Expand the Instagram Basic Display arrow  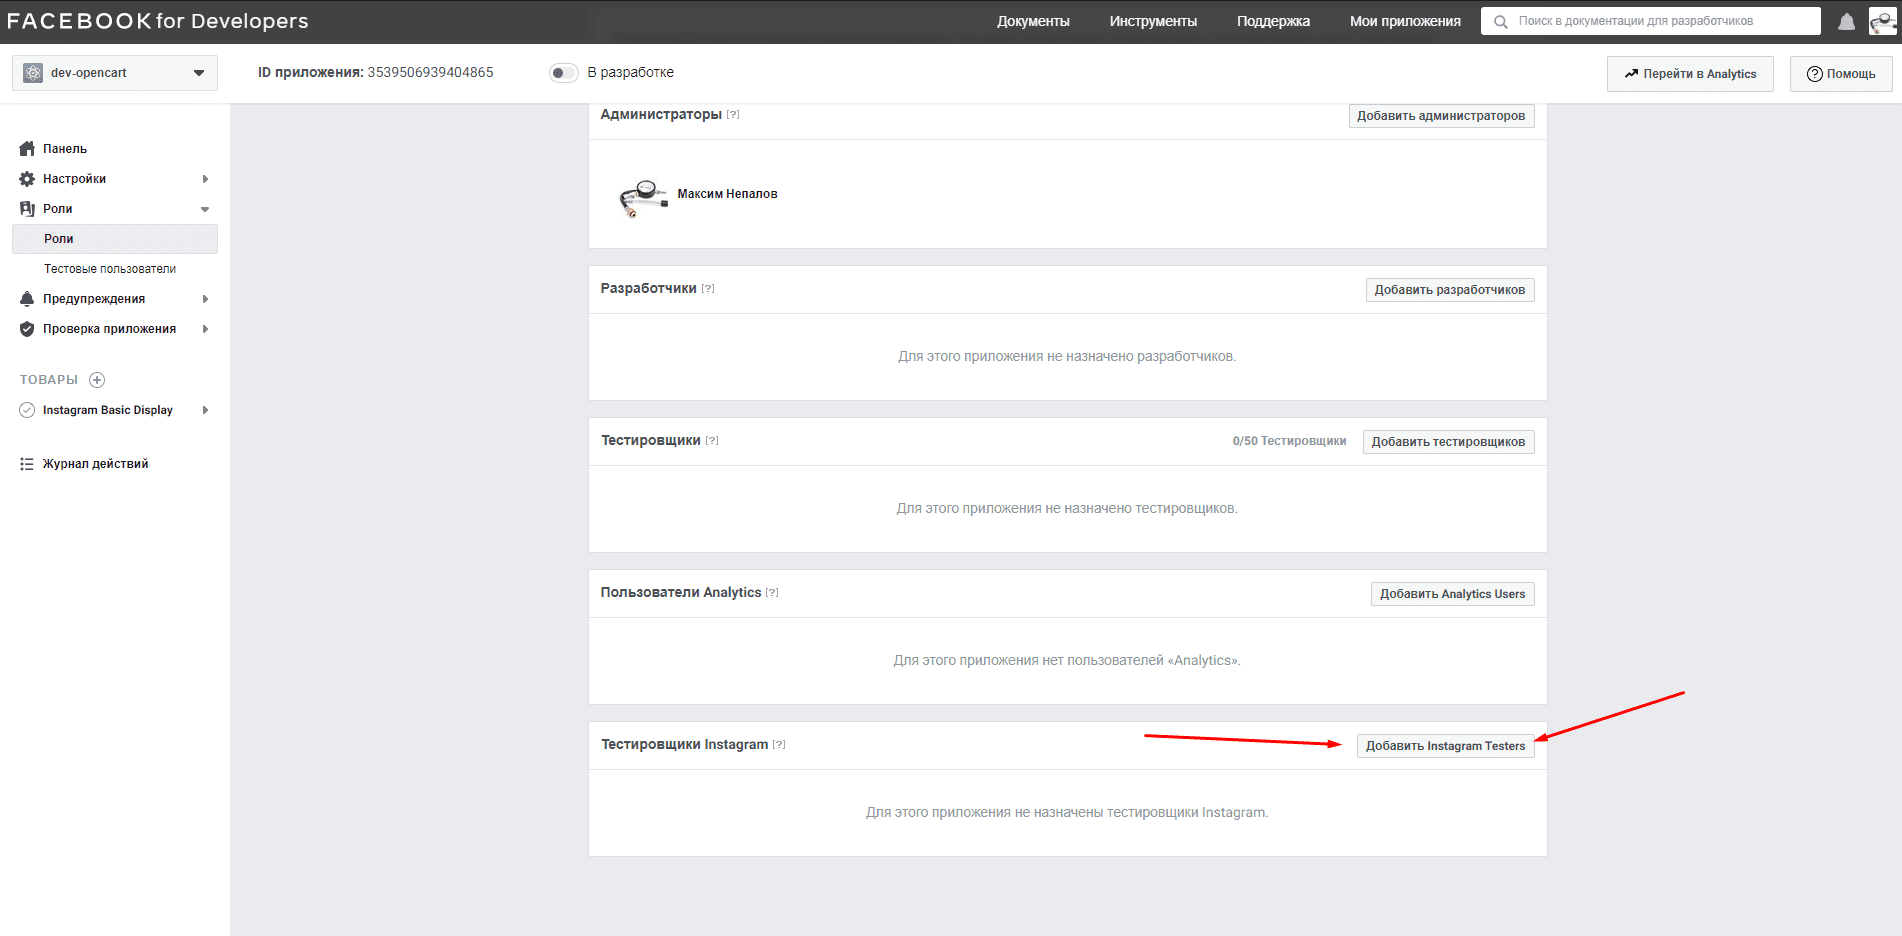pos(205,410)
